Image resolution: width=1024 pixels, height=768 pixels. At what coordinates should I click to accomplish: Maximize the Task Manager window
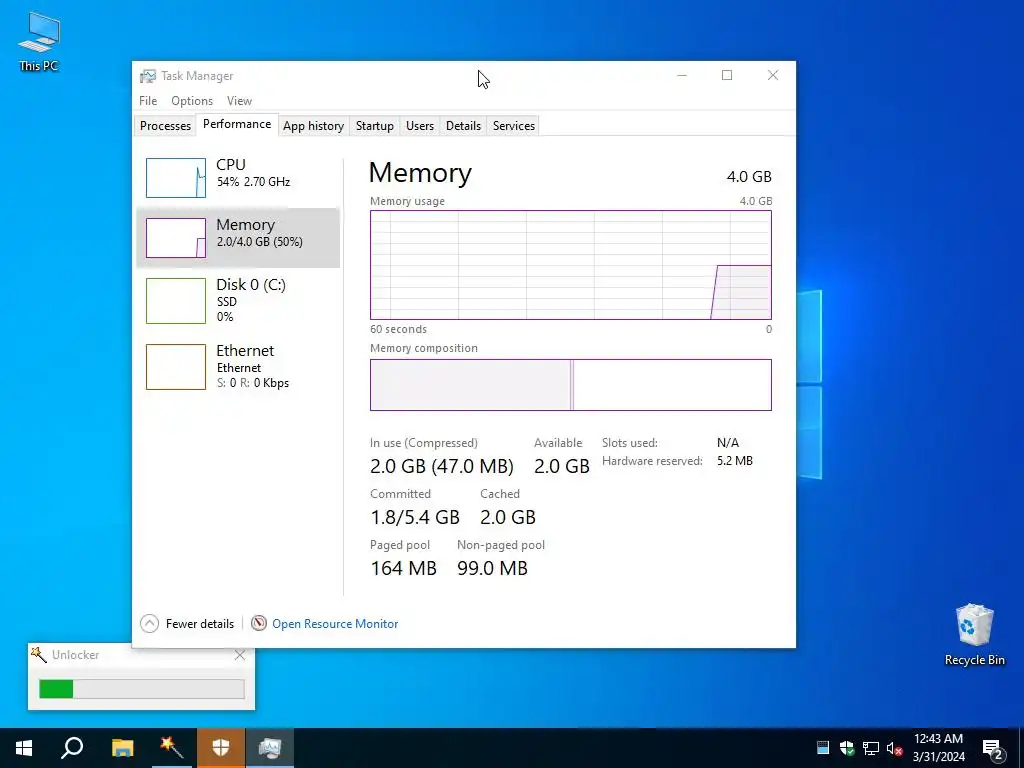[x=727, y=76]
